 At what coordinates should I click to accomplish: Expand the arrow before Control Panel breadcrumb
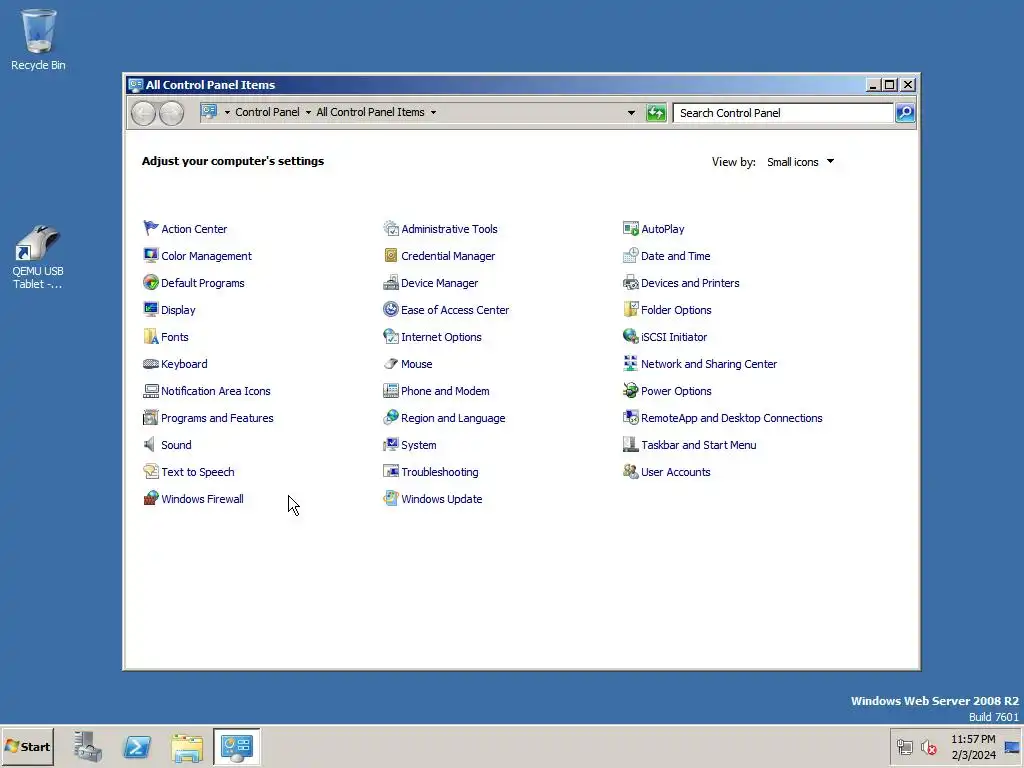point(227,112)
